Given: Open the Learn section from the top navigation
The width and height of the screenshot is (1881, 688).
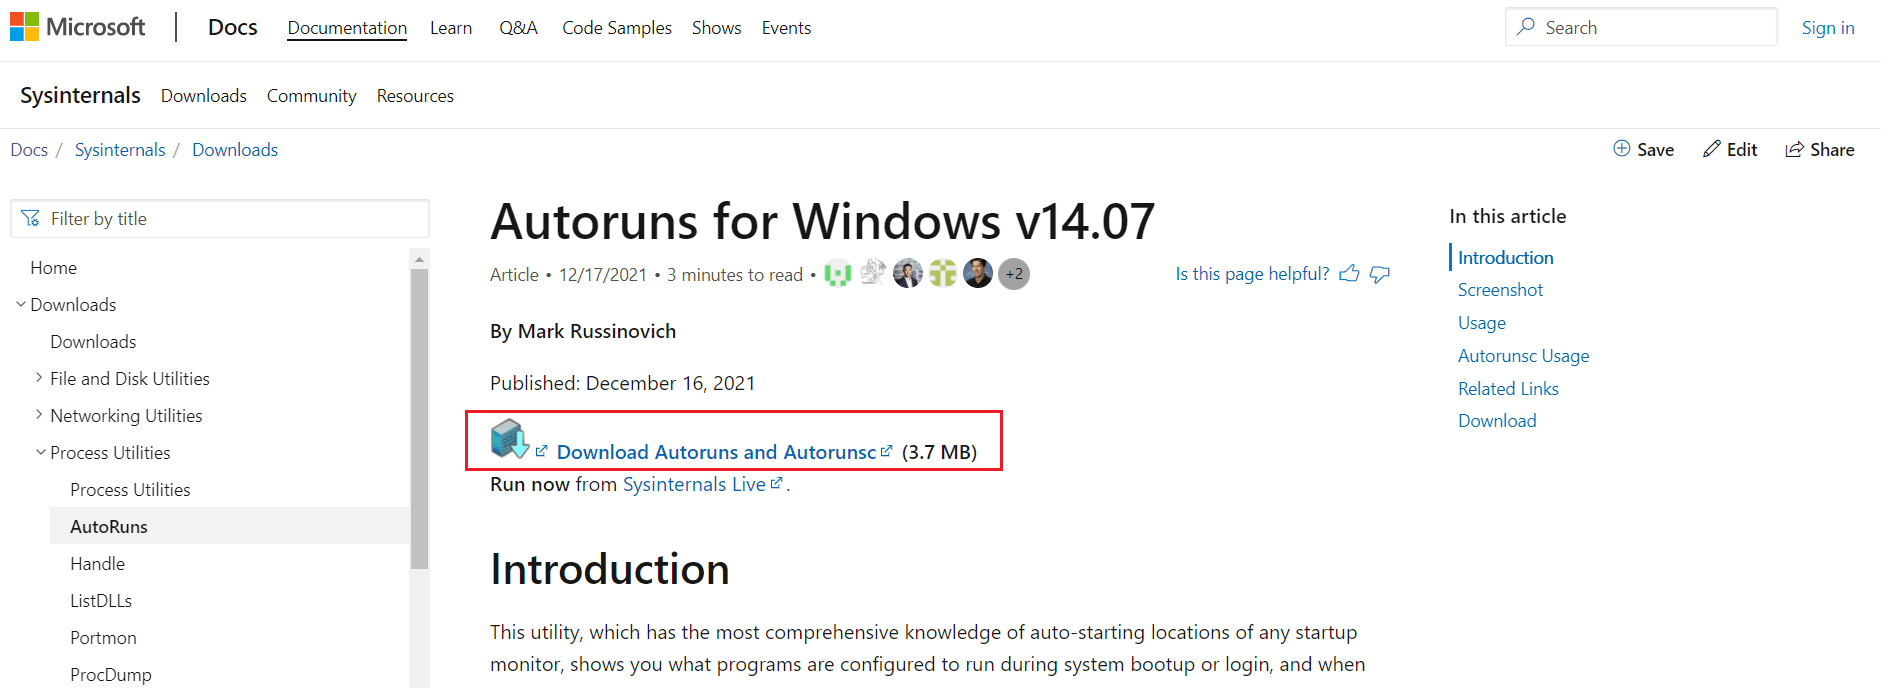Looking at the screenshot, I should coord(451,27).
